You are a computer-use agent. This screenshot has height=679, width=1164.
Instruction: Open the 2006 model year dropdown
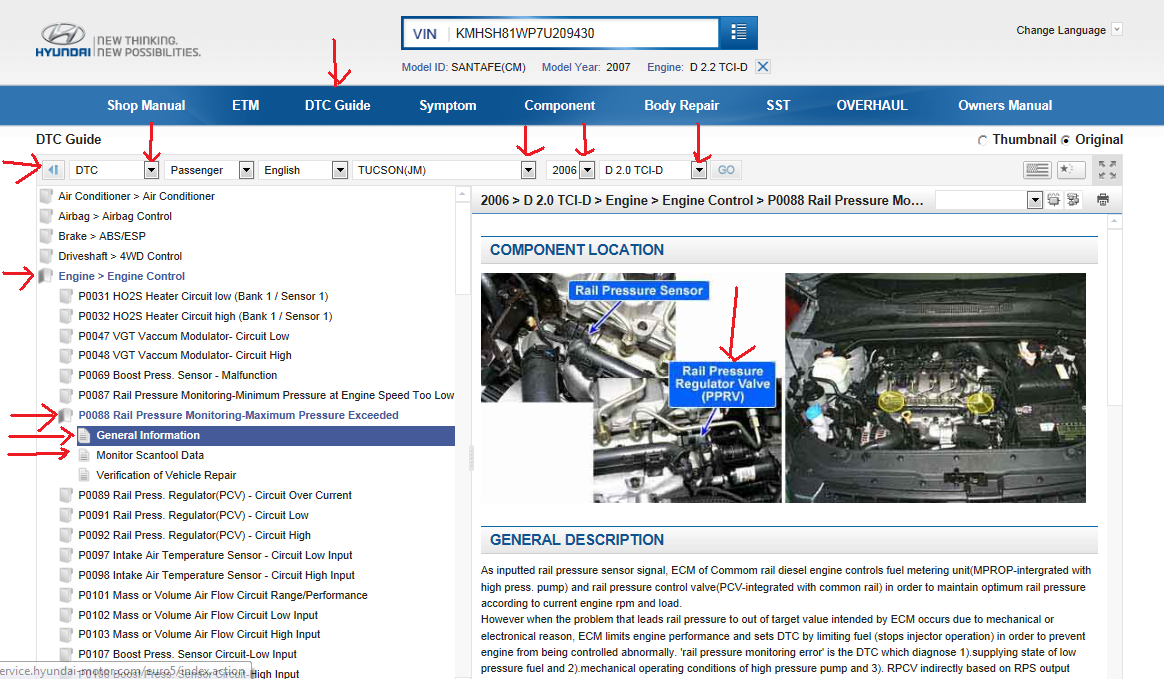point(586,170)
